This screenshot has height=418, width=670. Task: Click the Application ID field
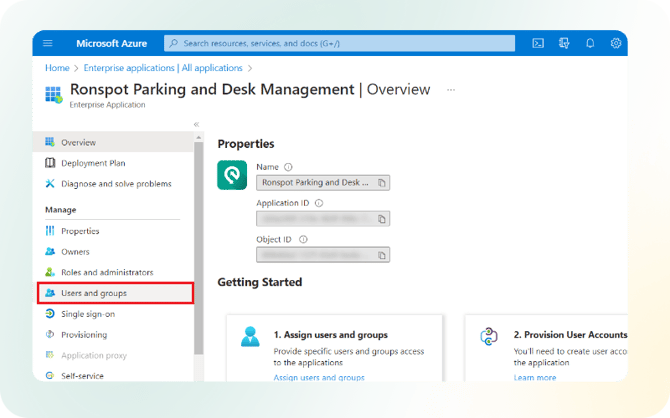coord(323,219)
